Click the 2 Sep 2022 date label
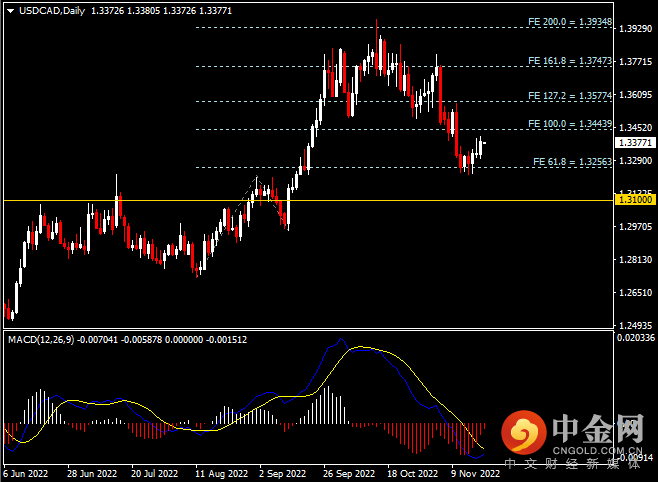The image size is (658, 482). (x=282, y=474)
